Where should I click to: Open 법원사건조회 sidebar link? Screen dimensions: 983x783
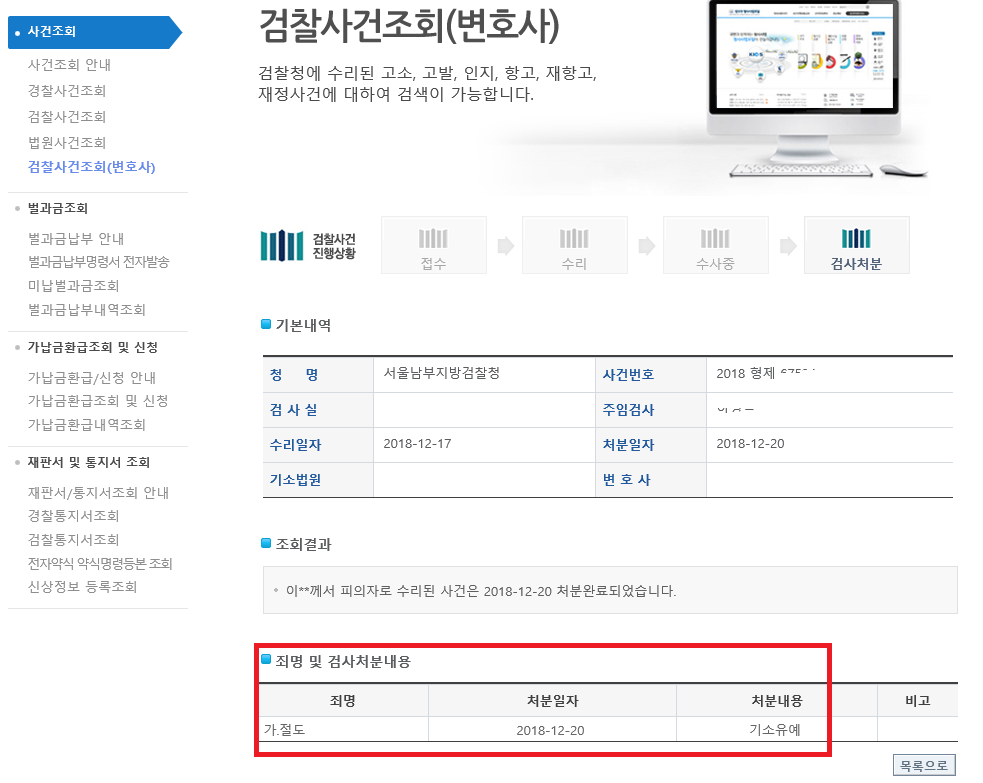67,143
